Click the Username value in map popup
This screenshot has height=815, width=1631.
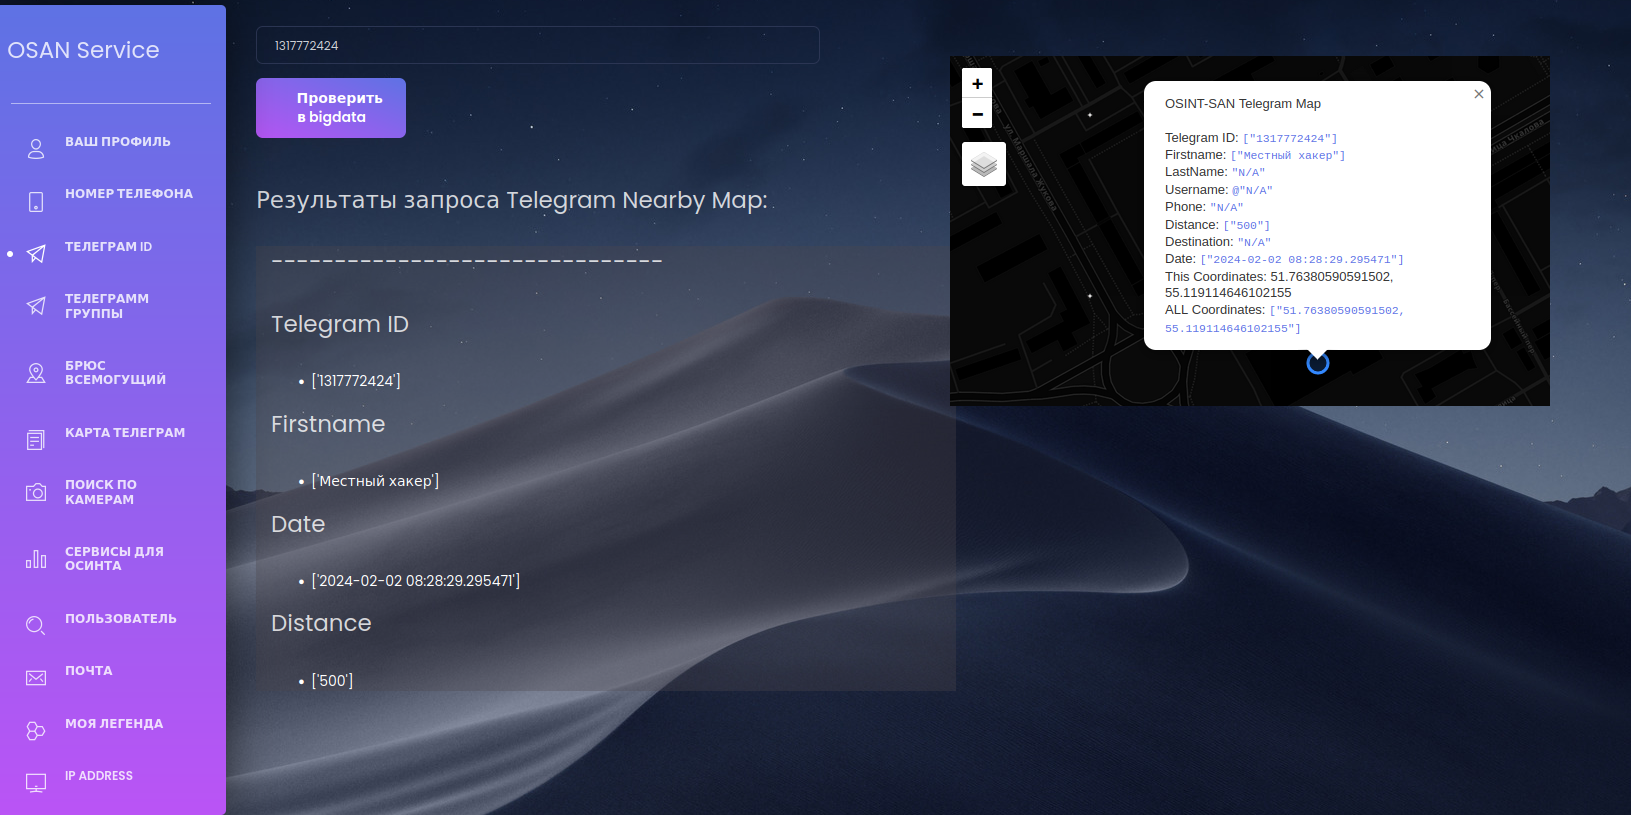pyautogui.click(x=1252, y=190)
